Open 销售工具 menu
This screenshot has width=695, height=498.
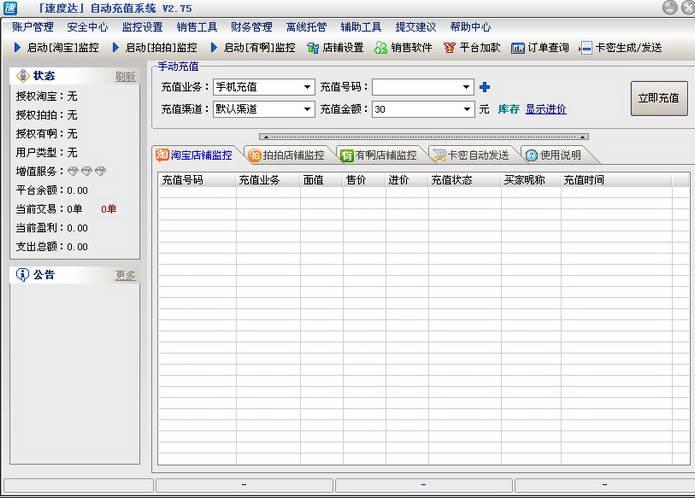pos(197,27)
